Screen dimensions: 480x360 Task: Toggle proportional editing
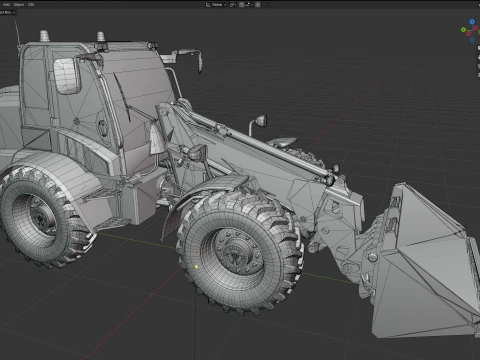coord(257,5)
